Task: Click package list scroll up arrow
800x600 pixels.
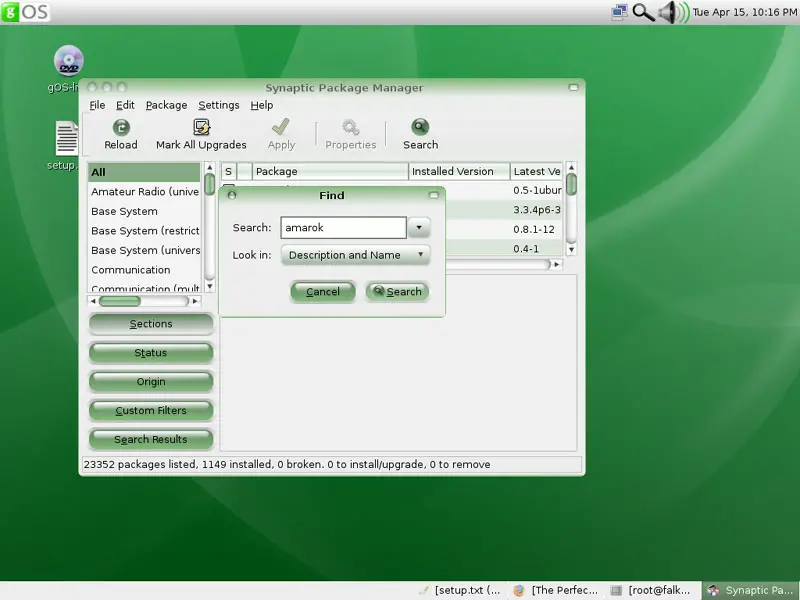Action: point(571,168)
